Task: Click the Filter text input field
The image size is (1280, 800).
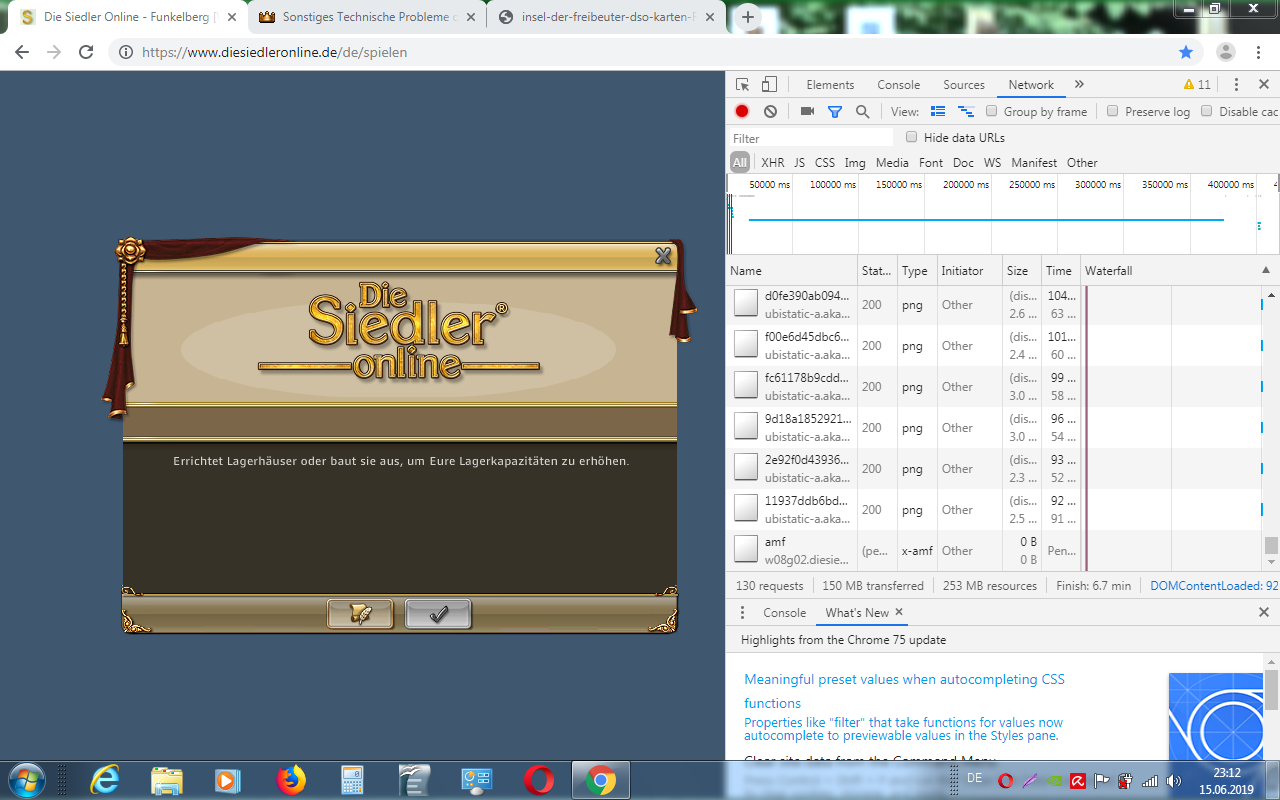Action: pyautogui.click(x=811, y=138)
